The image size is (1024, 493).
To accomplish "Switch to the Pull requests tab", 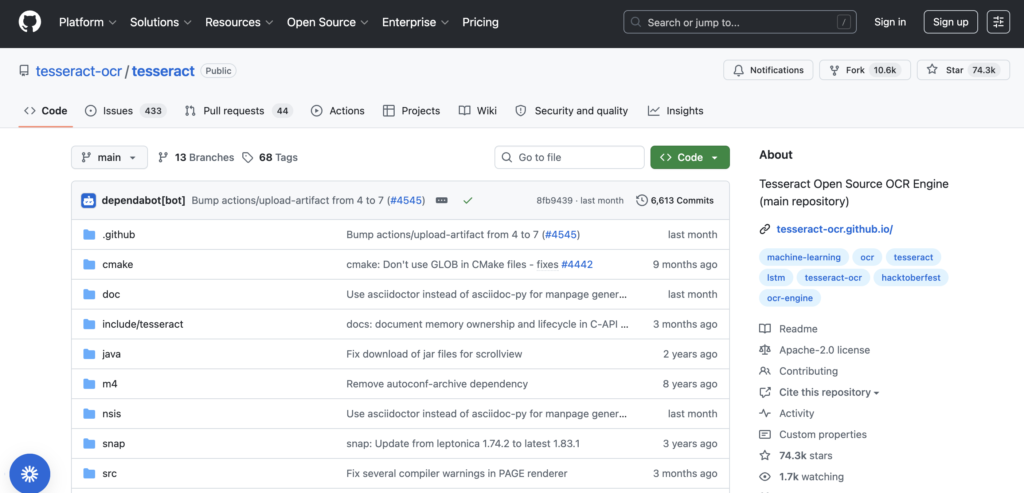I will [238, 111].
